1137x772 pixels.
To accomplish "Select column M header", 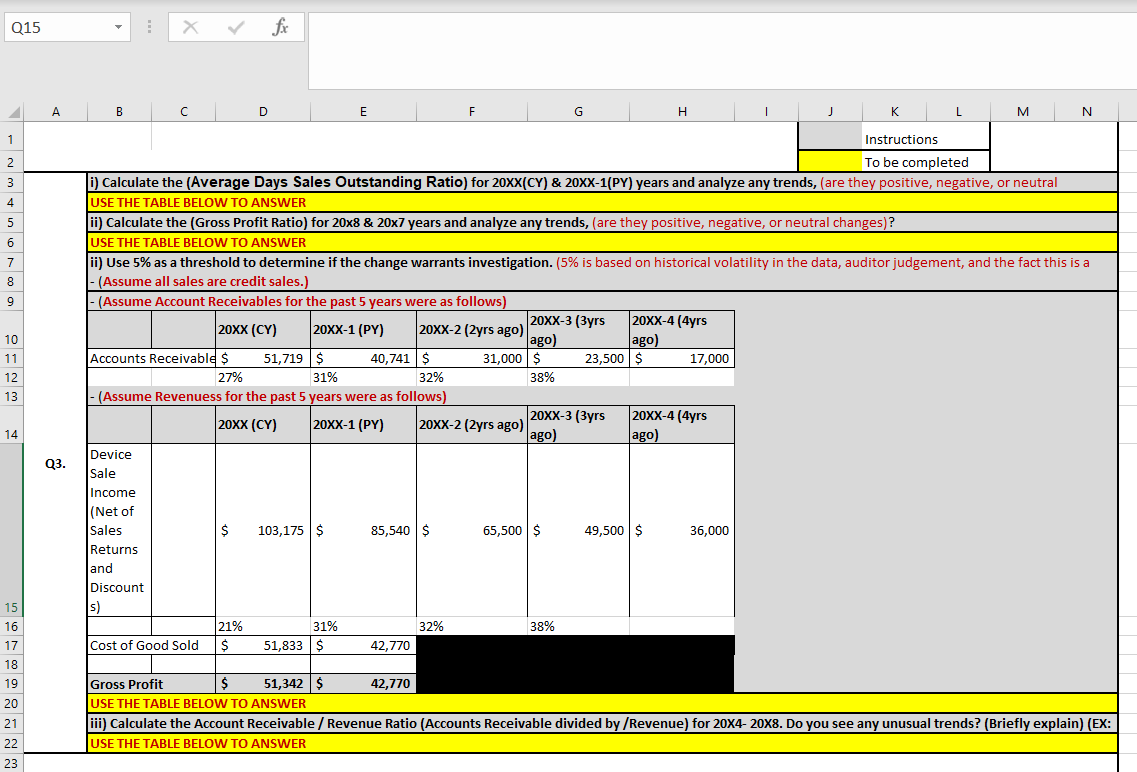I will tap(1022, 112).
